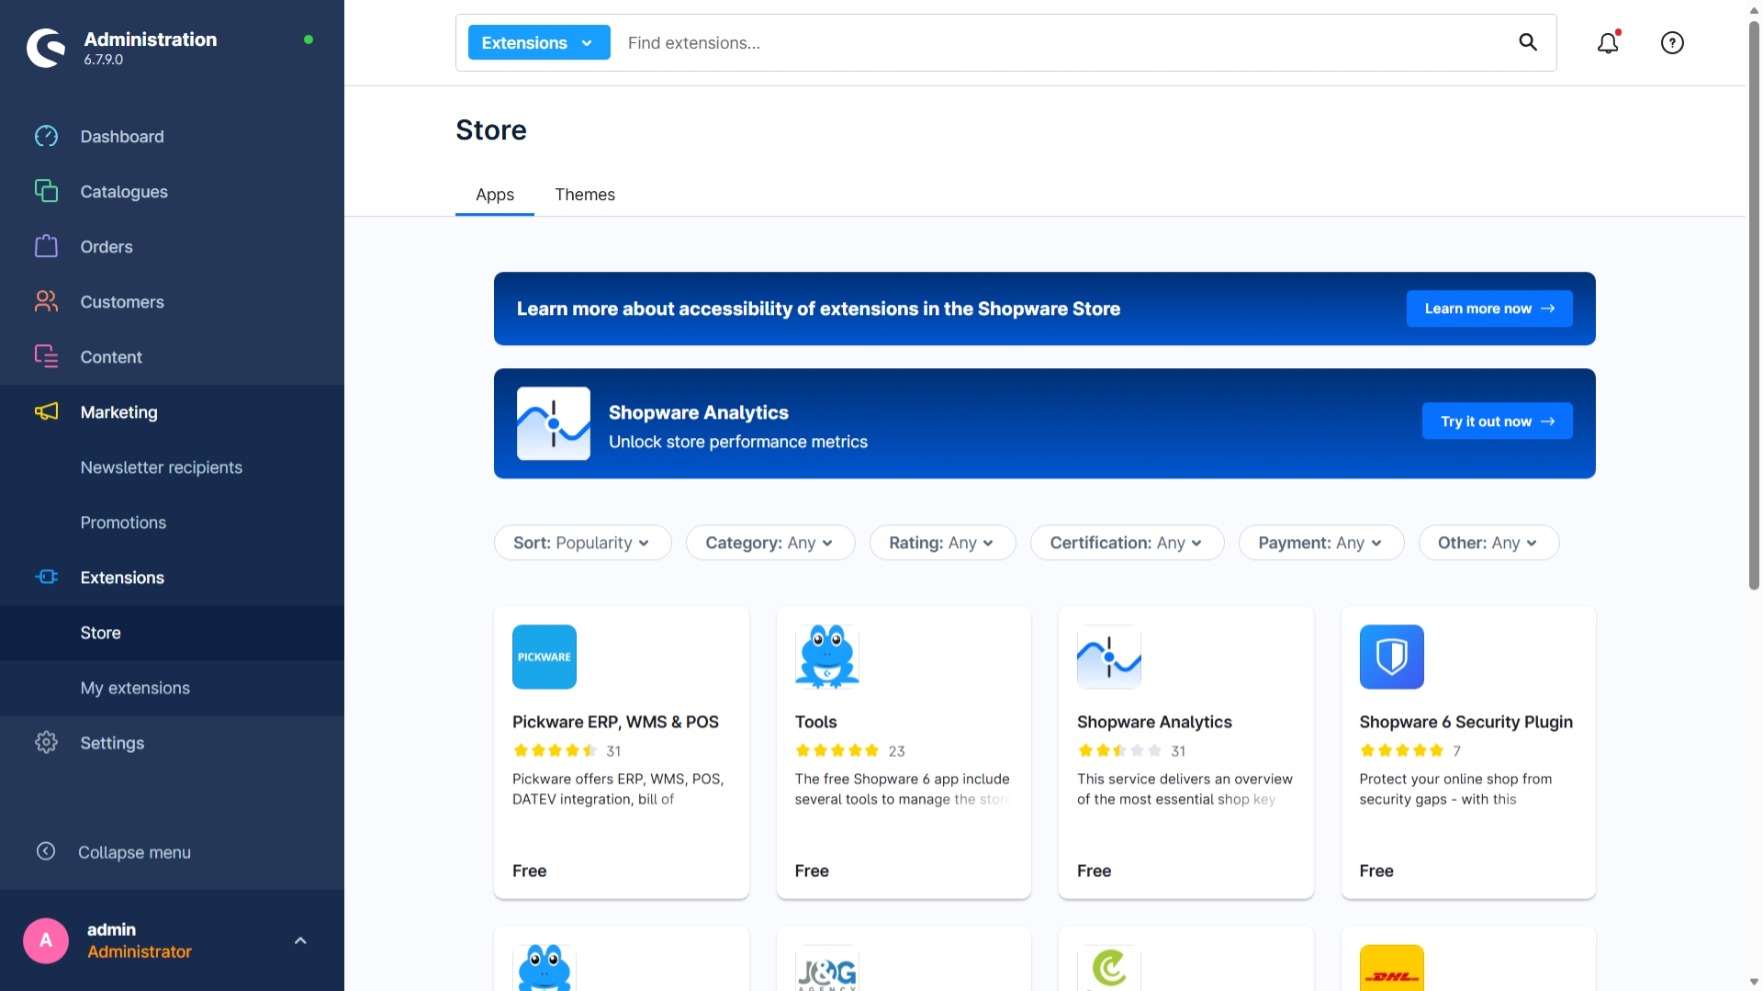Viewport: 1763px width, 991px height.
Task: Click the J&G Agency app logo
Action: (x=827, y=968)
